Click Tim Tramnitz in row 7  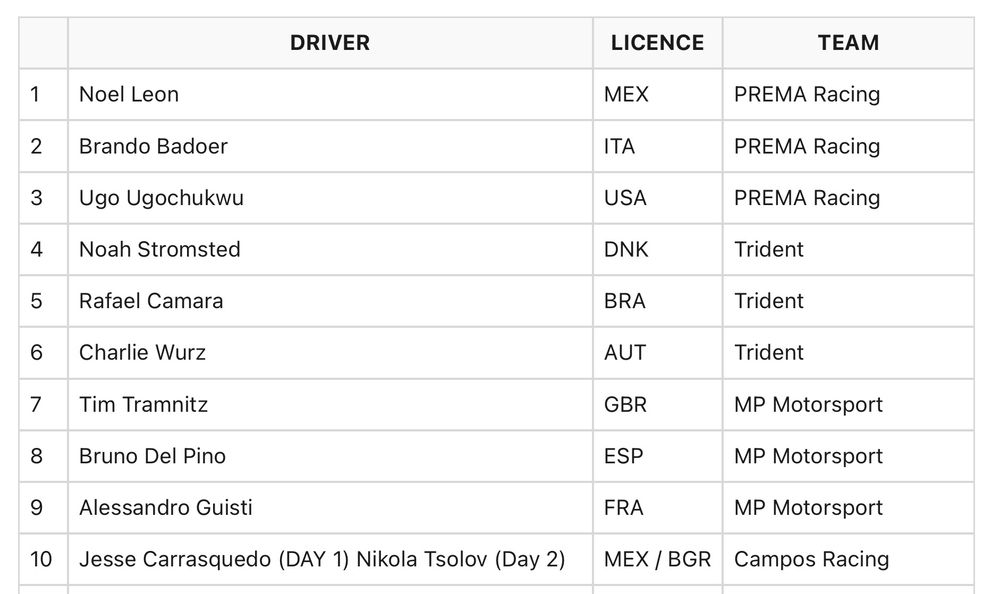(143, 404)
